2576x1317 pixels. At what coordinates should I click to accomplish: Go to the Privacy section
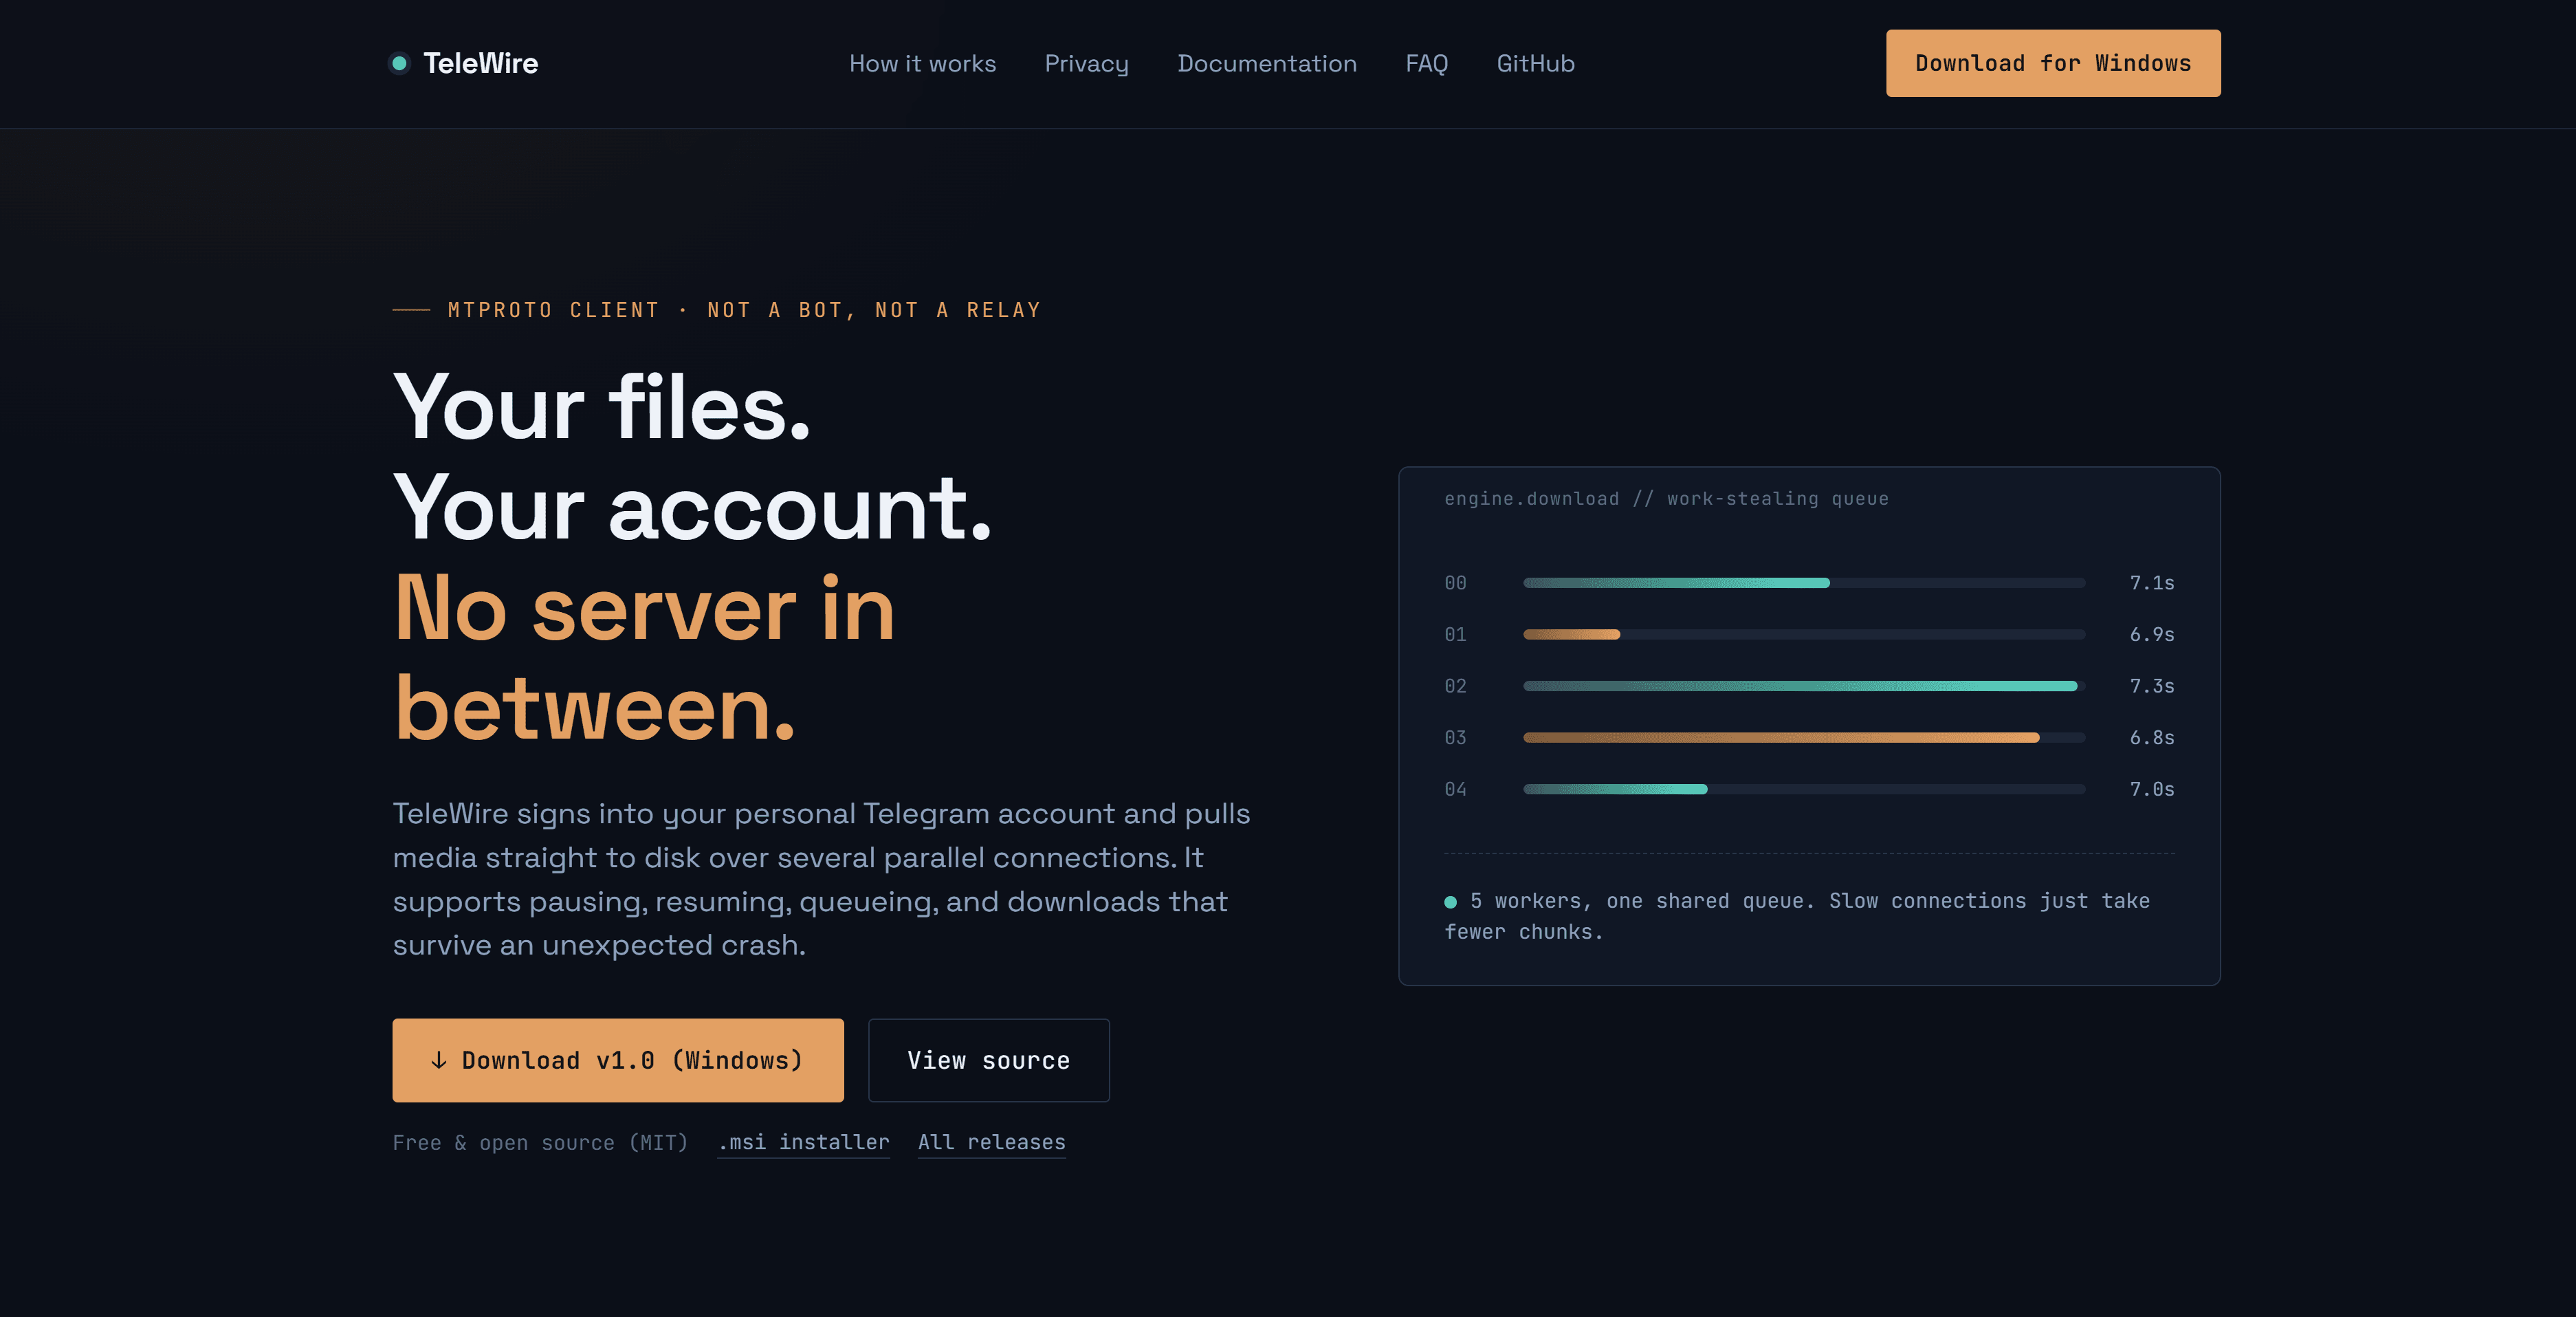click(x=1086, y=63)
